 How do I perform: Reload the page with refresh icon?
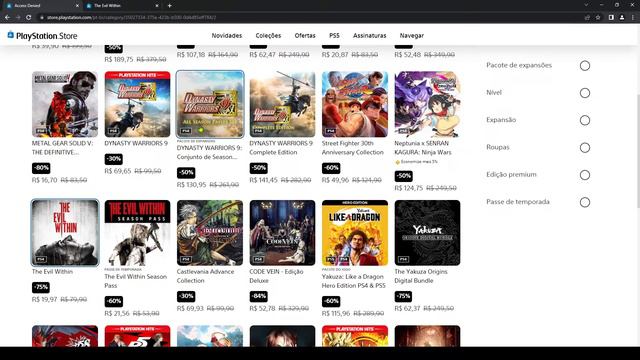tap(29, 18)
